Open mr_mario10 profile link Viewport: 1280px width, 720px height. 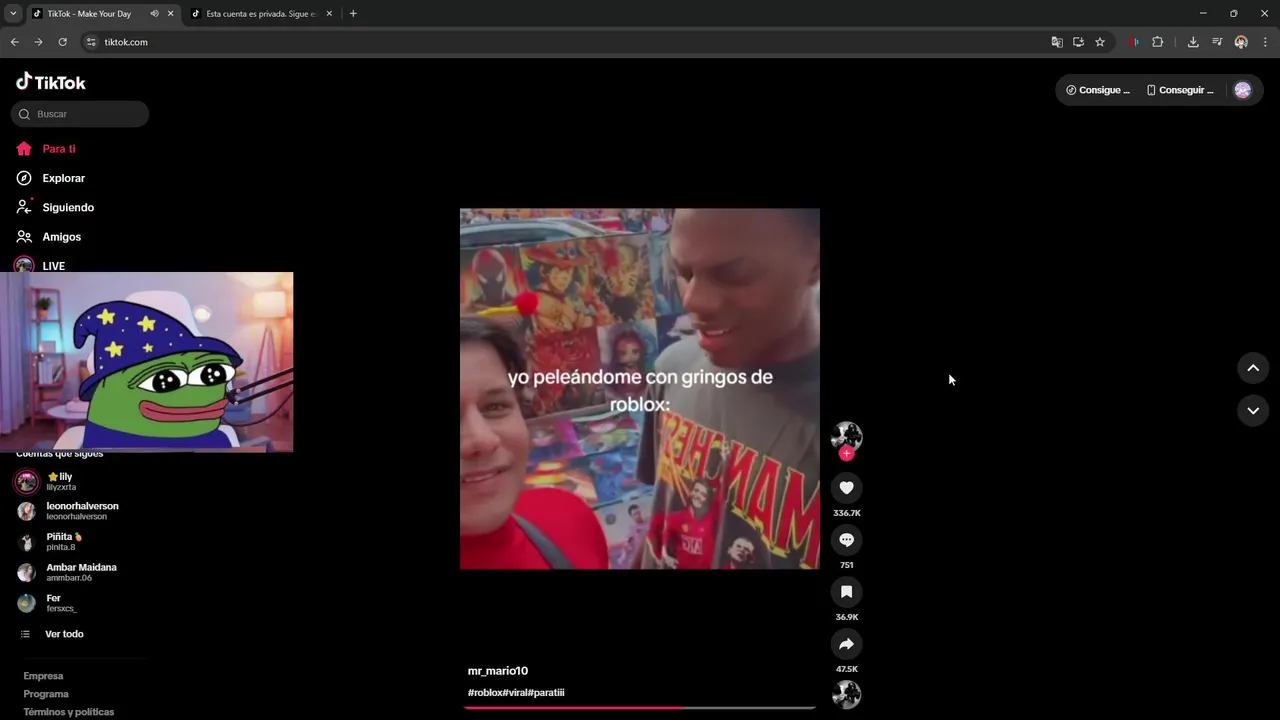click(x=498, y=671)
